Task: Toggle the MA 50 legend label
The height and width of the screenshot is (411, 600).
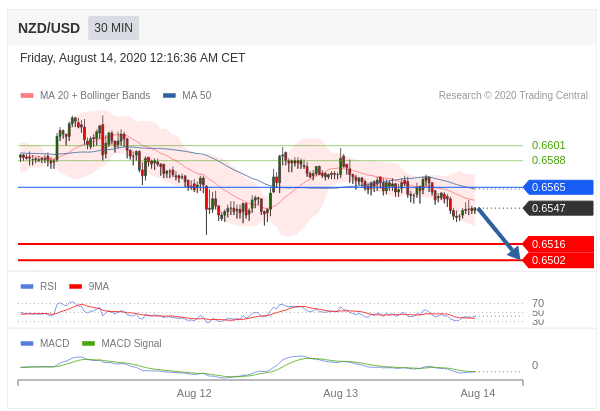Action: [x=197, y=95]
